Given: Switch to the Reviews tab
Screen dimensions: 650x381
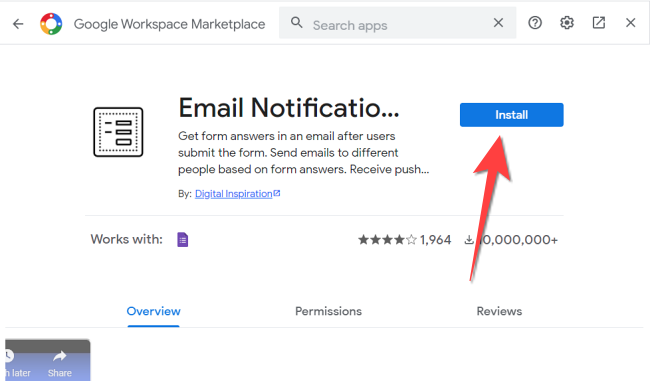Looking at the screenshot, I should coord(499,311).
